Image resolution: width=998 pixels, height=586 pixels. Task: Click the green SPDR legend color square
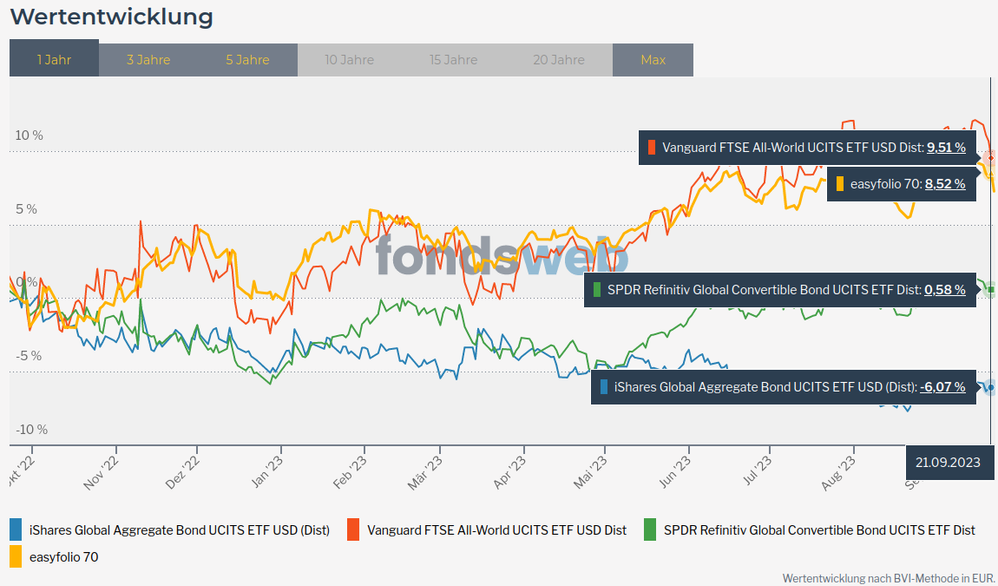click(650, 529)
